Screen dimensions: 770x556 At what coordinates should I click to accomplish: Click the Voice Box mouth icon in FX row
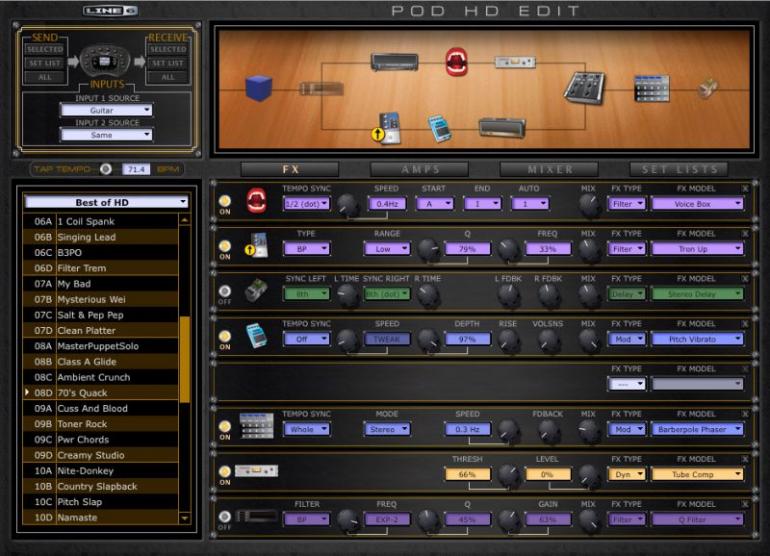click(x=256, y=200)
